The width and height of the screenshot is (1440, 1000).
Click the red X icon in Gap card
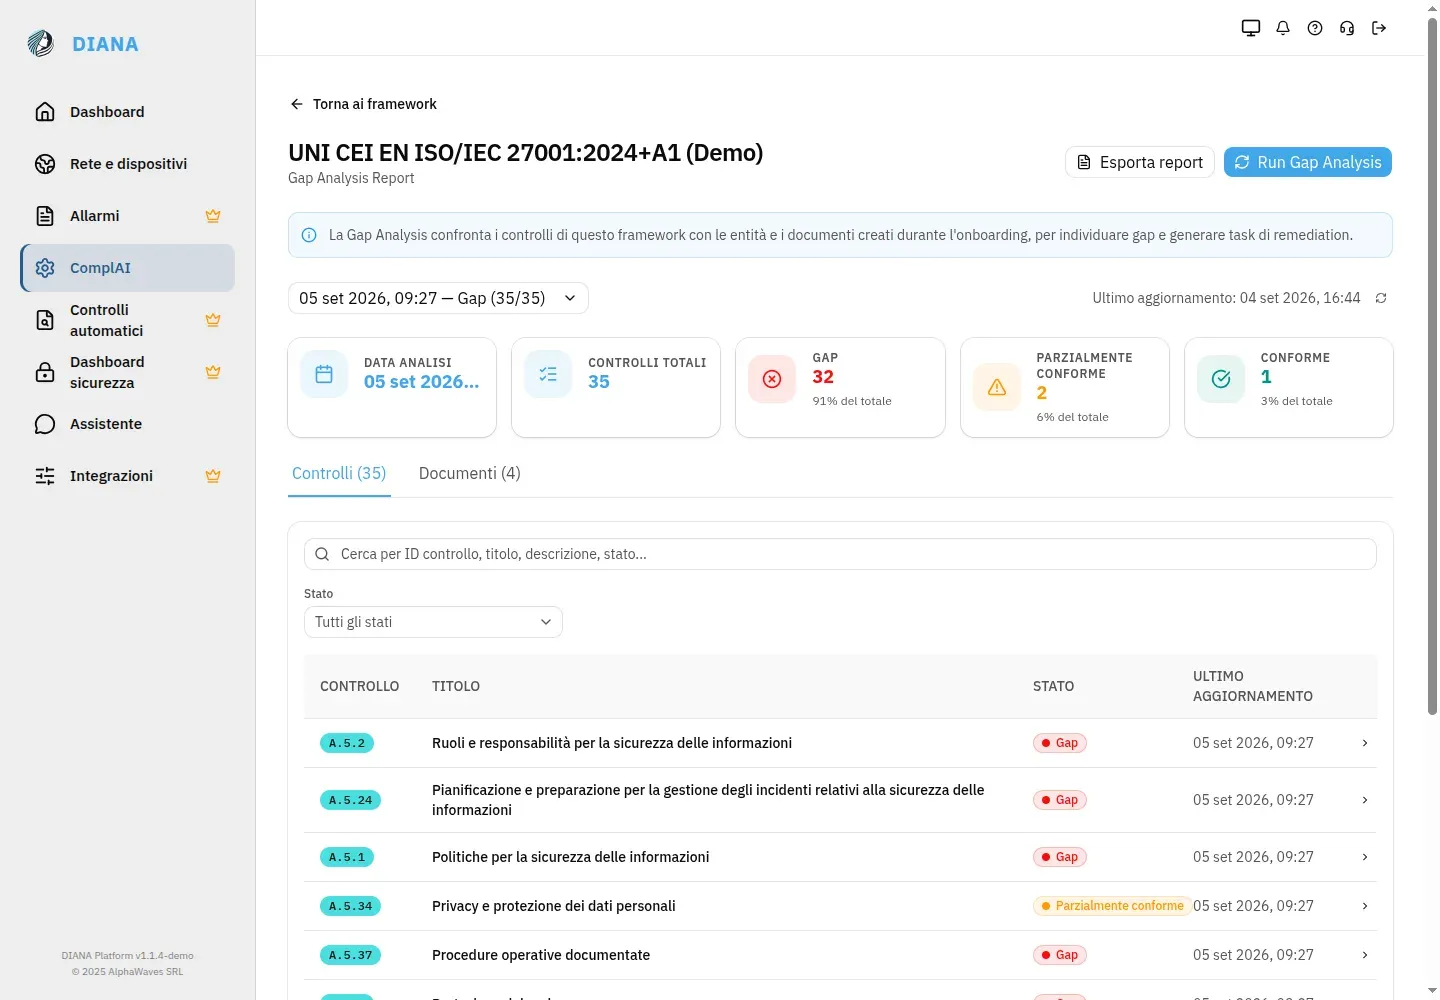[x=772, y=379]
